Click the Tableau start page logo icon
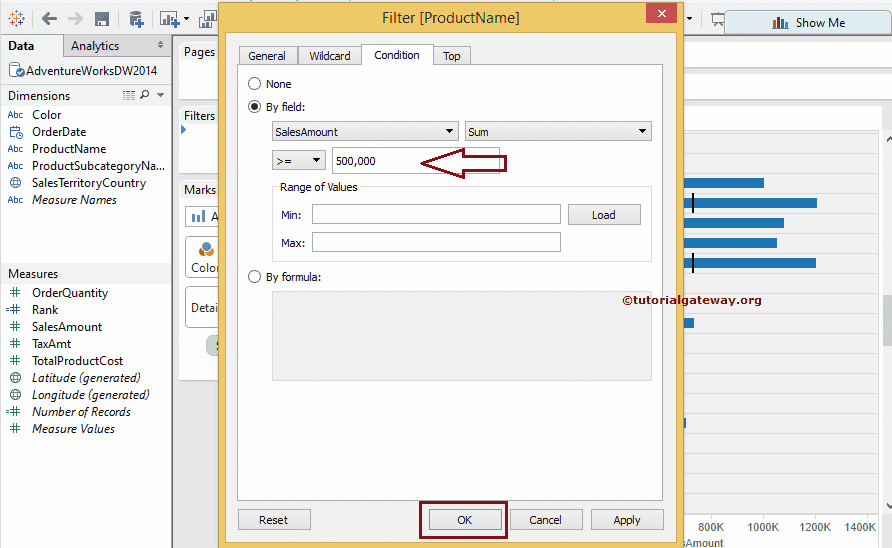This screenshot has width=892, height=548. point(16,19)
